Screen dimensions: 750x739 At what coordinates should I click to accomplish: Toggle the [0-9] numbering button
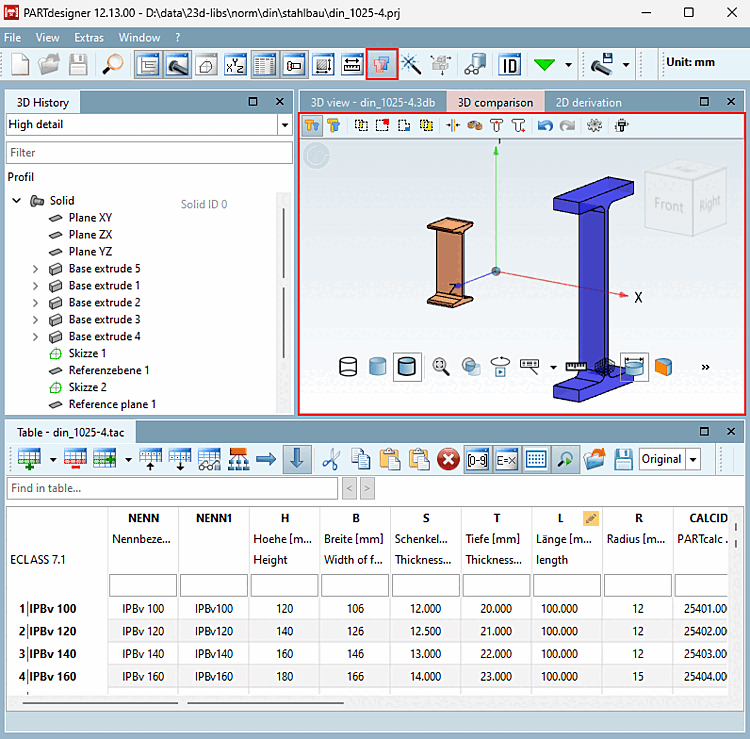click(477, 460)
